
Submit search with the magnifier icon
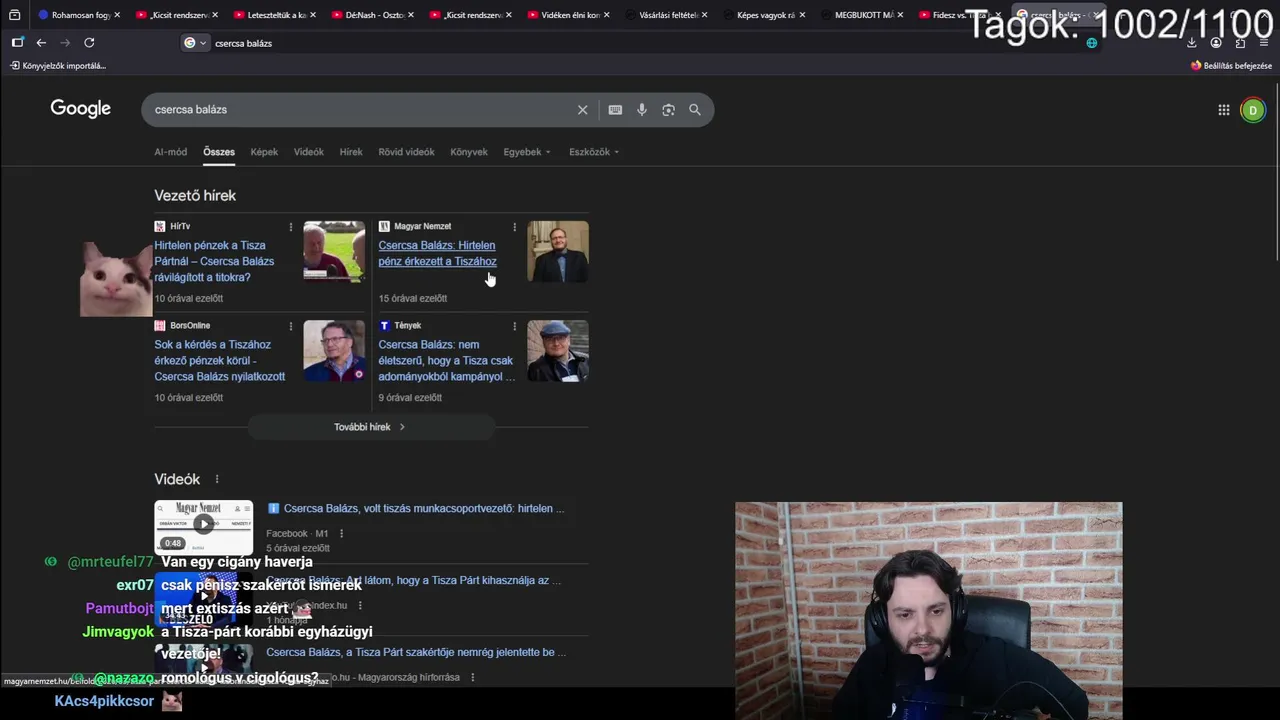pyautogui.click(x=695, y=110)
